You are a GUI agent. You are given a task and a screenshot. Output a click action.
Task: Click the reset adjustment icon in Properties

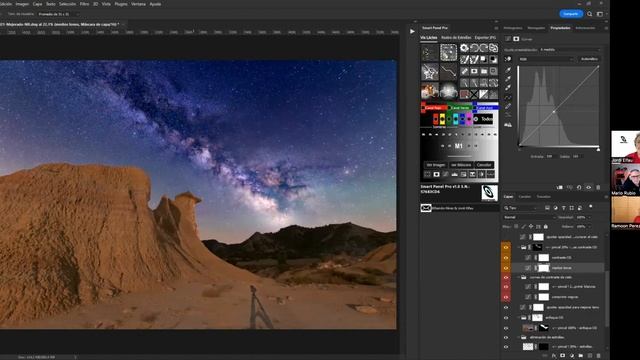(x=579, y=187)
